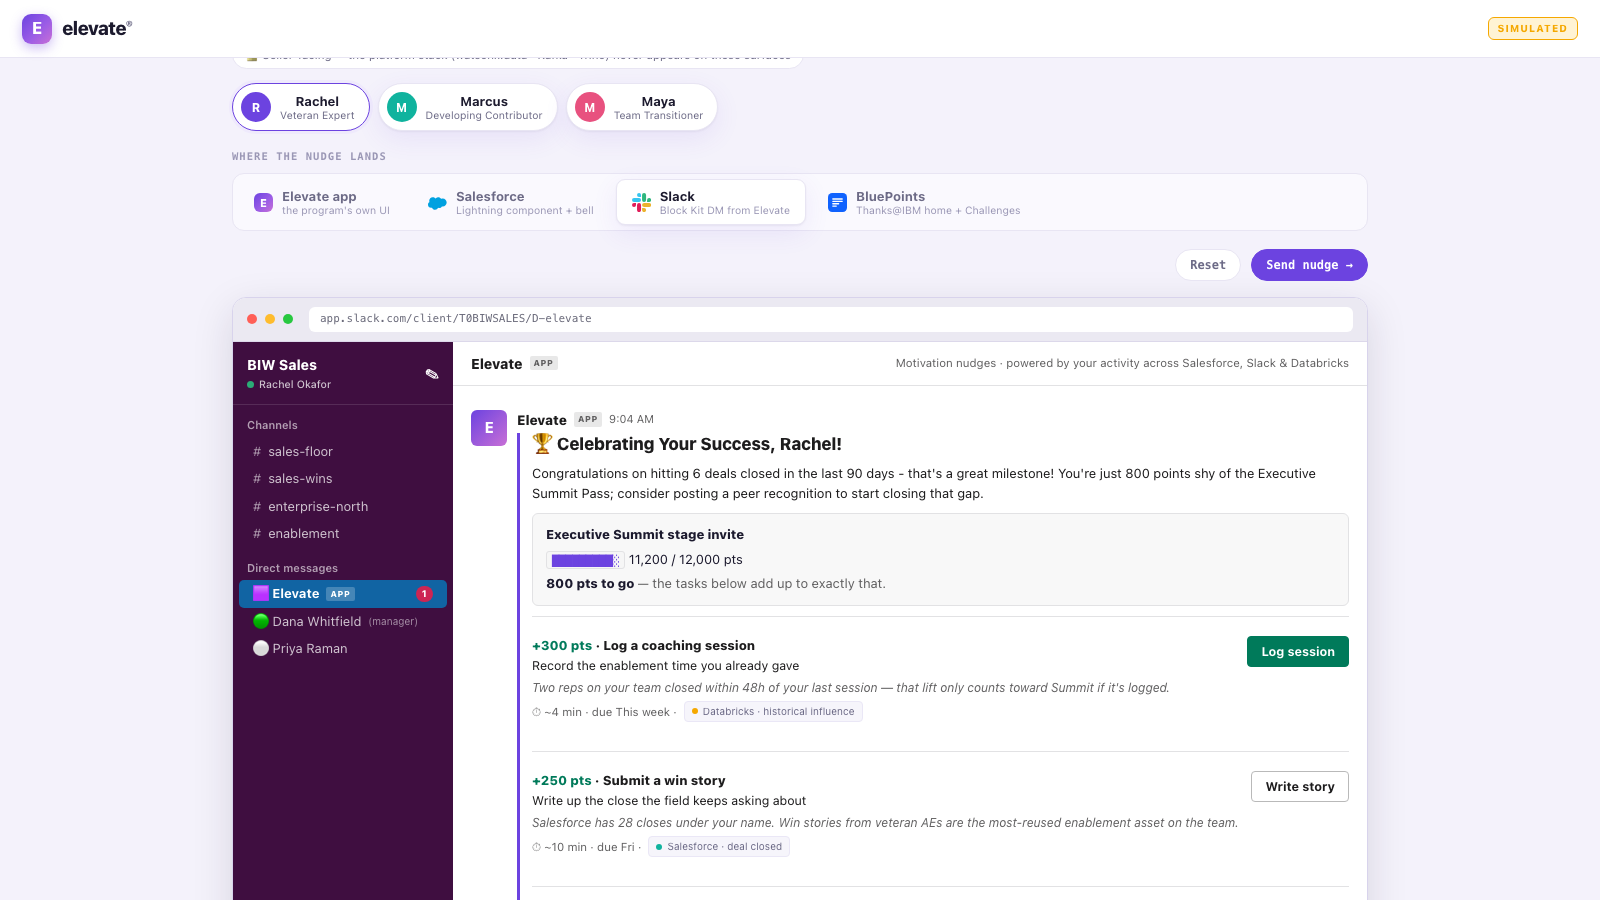Image resolution: width=1600 pixels, height=900 pixels.
Task: Open Priya Raman direct message
Action: 343,648
